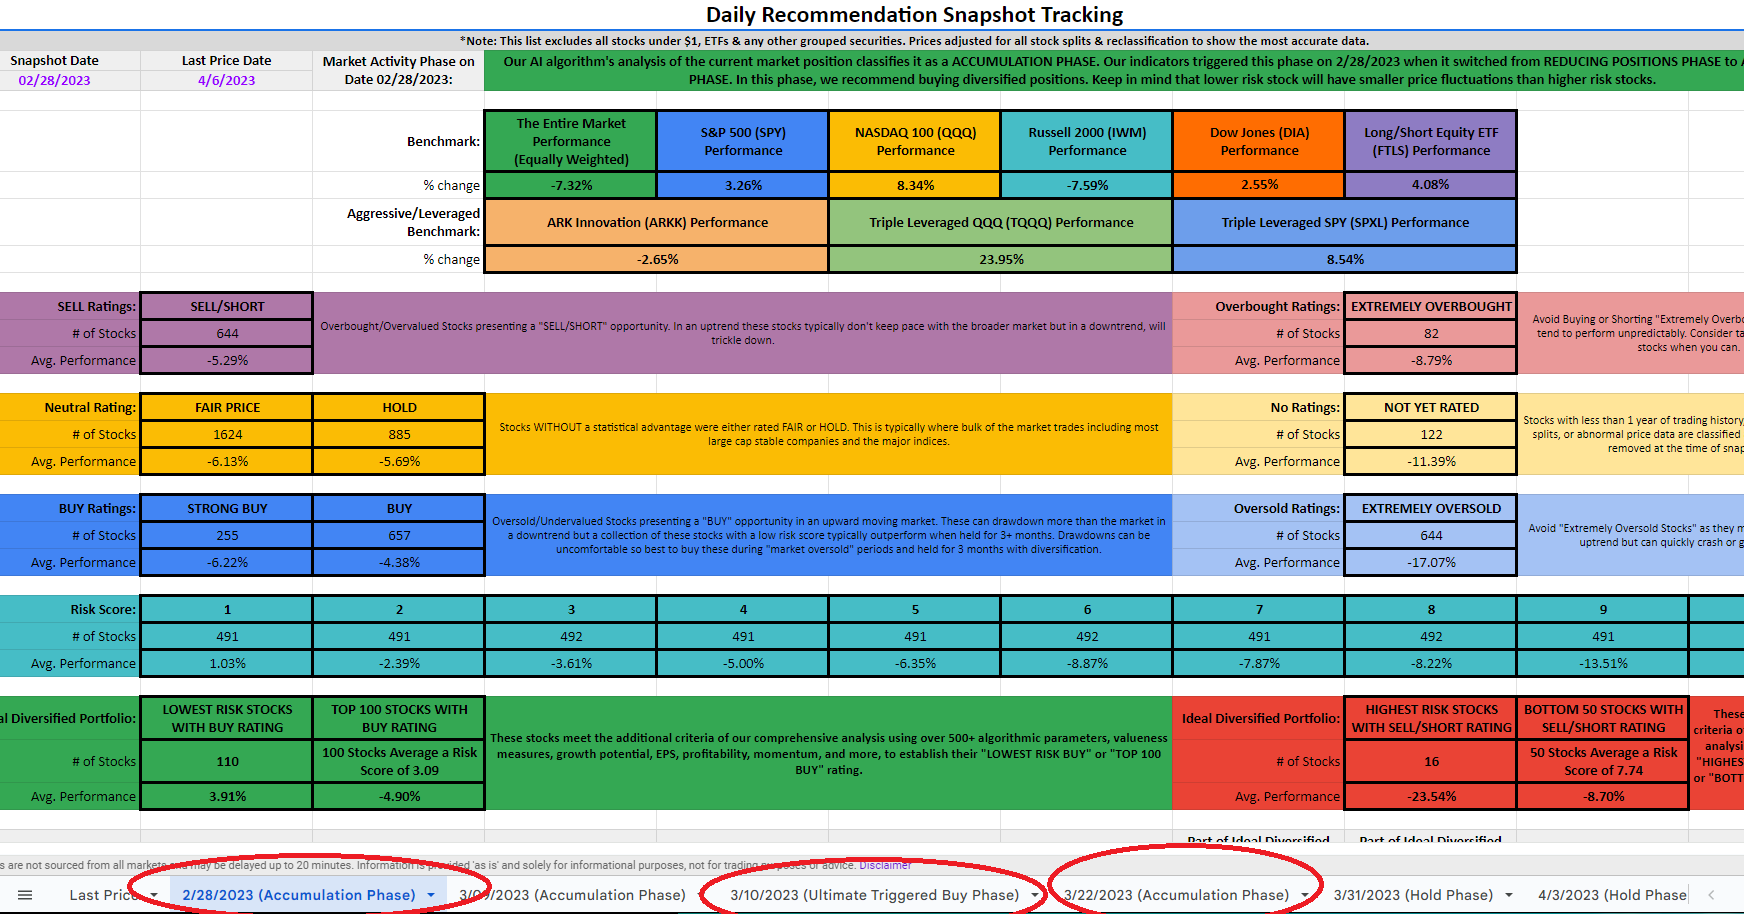Select the -5.29% SELL/SHORT avg performance cell

point(227,360)
